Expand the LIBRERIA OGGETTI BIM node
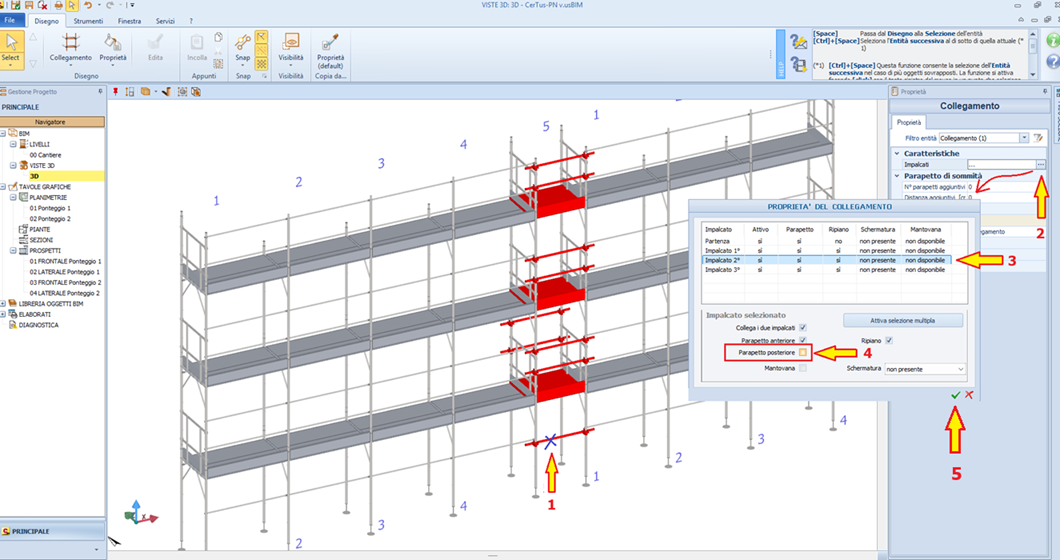1060x560 pixels. [x=5, y=303]
